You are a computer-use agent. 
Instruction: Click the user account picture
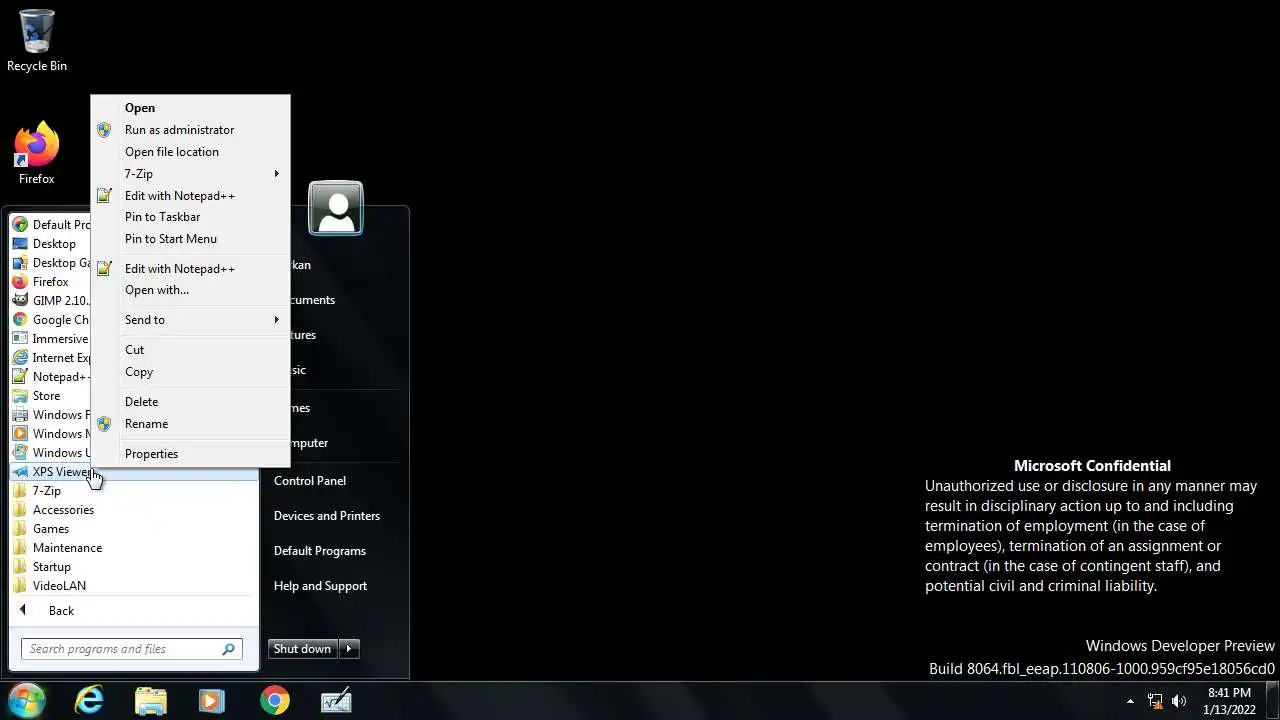[x=336, y=208]
